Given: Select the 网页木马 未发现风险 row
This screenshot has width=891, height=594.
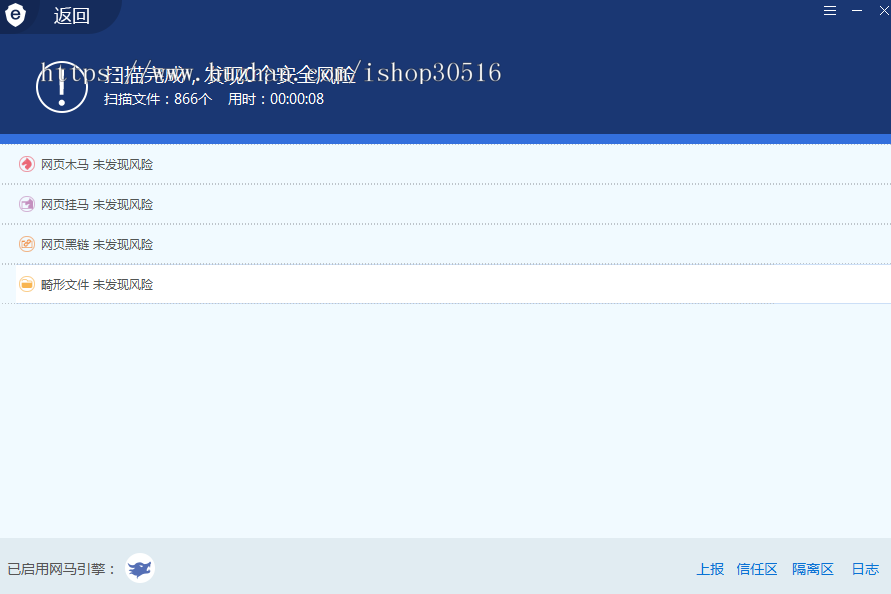Looking at the screenshot, I should click(446, 164).
